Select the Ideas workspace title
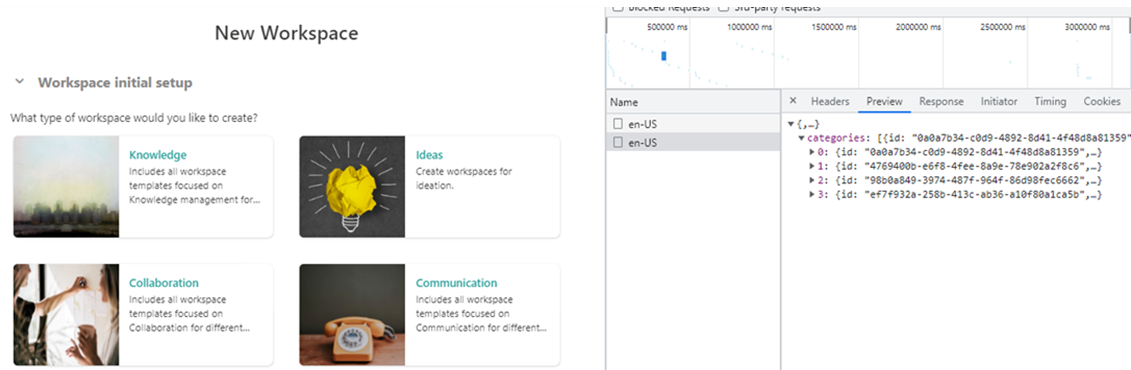Image resolution: width=1131 pixels, height=370 pixels. pos(429,154)
